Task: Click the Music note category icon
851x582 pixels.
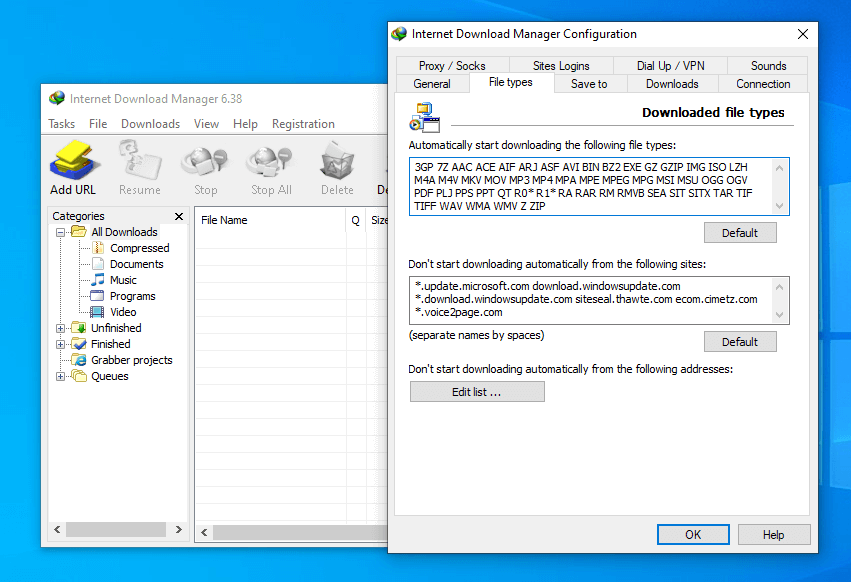Action: [98, 280]
